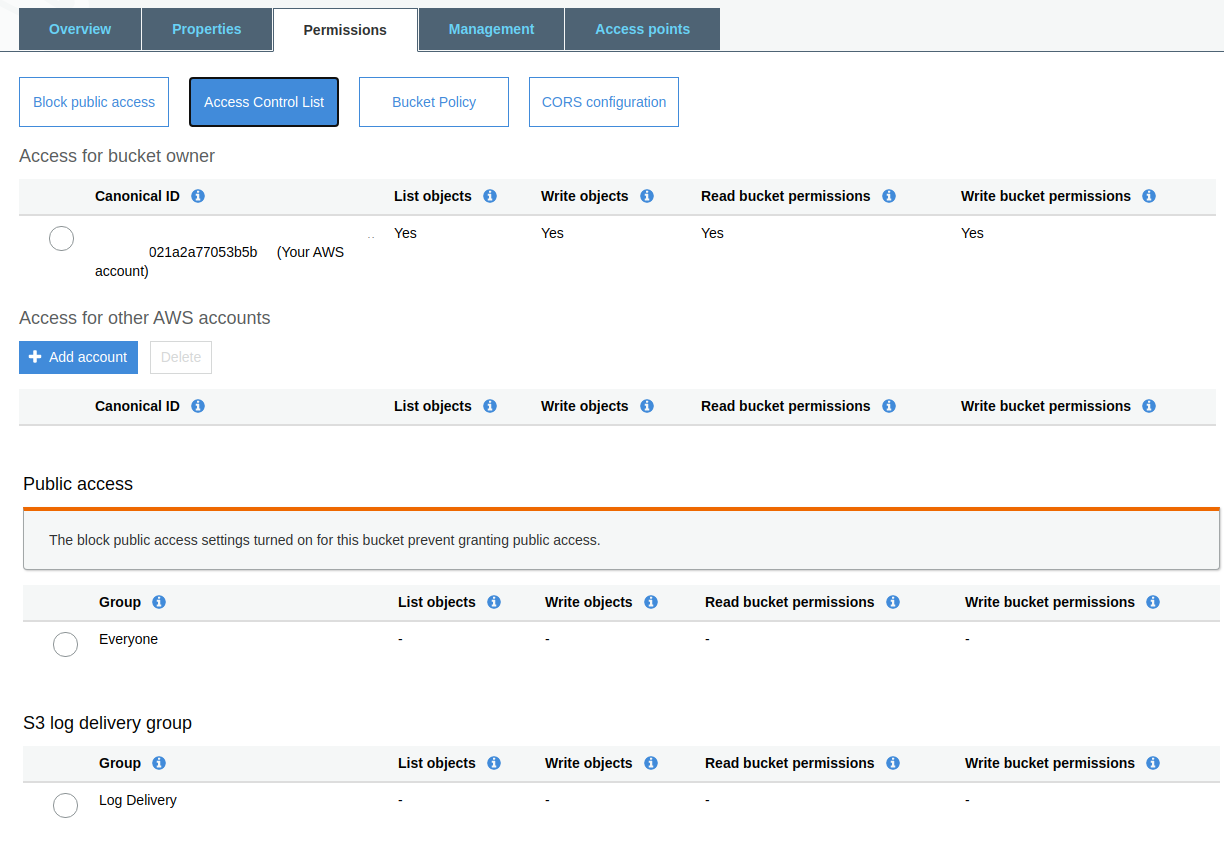Click the Write objects info icon under bucket owner
The image size is (1226, 842).
click(x=646, y=196)
